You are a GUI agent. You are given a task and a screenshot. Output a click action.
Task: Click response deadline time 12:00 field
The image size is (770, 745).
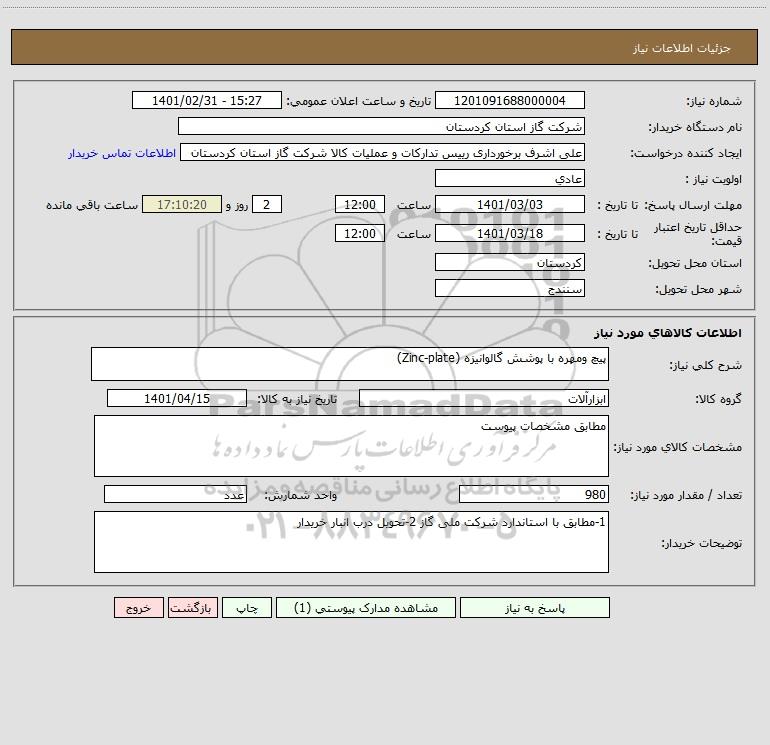coord(359,204)
